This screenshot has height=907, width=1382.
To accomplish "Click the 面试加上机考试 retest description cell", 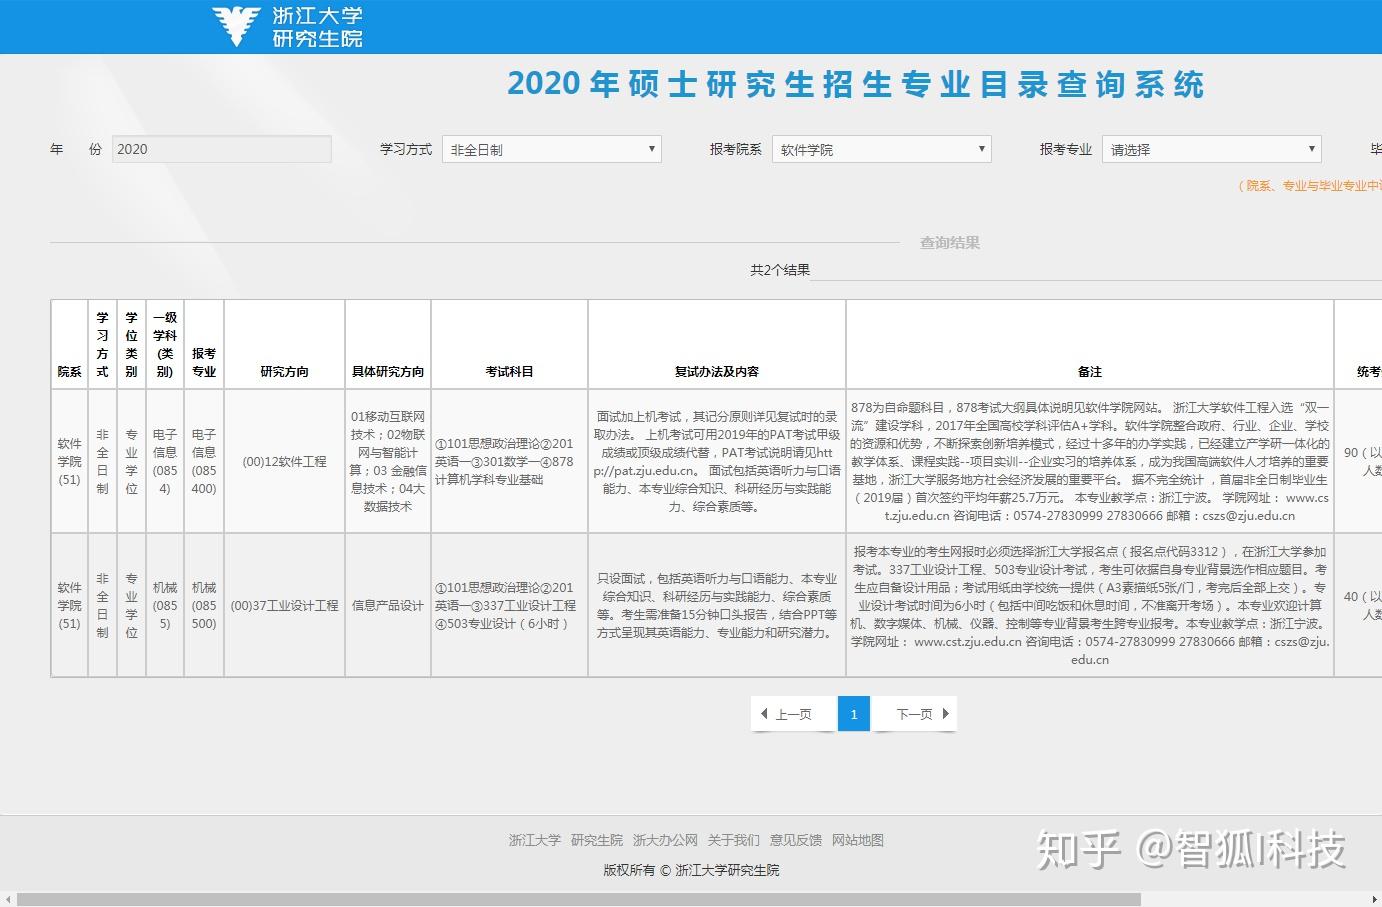I will (x=717, y=461).
